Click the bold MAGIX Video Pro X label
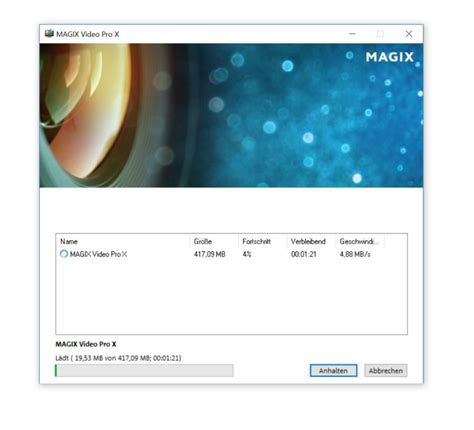Image resolution: width=474 pixels, height=430 pixels. pos(86,344)
